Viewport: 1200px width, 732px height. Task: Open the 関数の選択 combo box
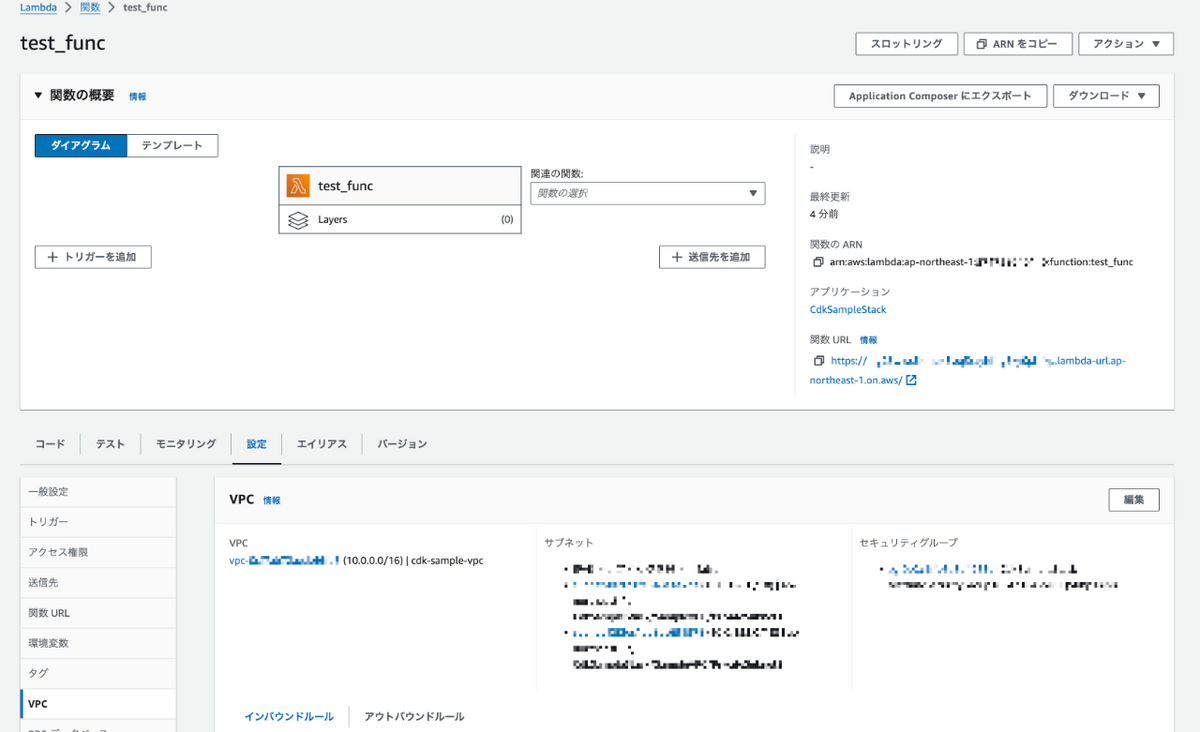click(x=647, y=193)
